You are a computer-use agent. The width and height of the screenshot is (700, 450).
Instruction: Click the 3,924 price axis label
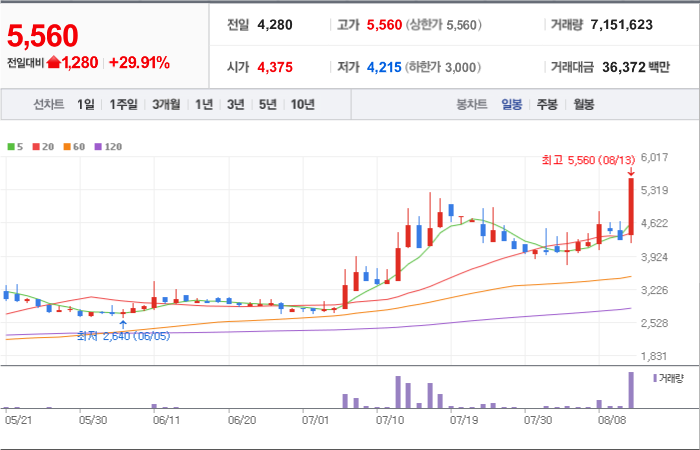(x=654, y=257)
